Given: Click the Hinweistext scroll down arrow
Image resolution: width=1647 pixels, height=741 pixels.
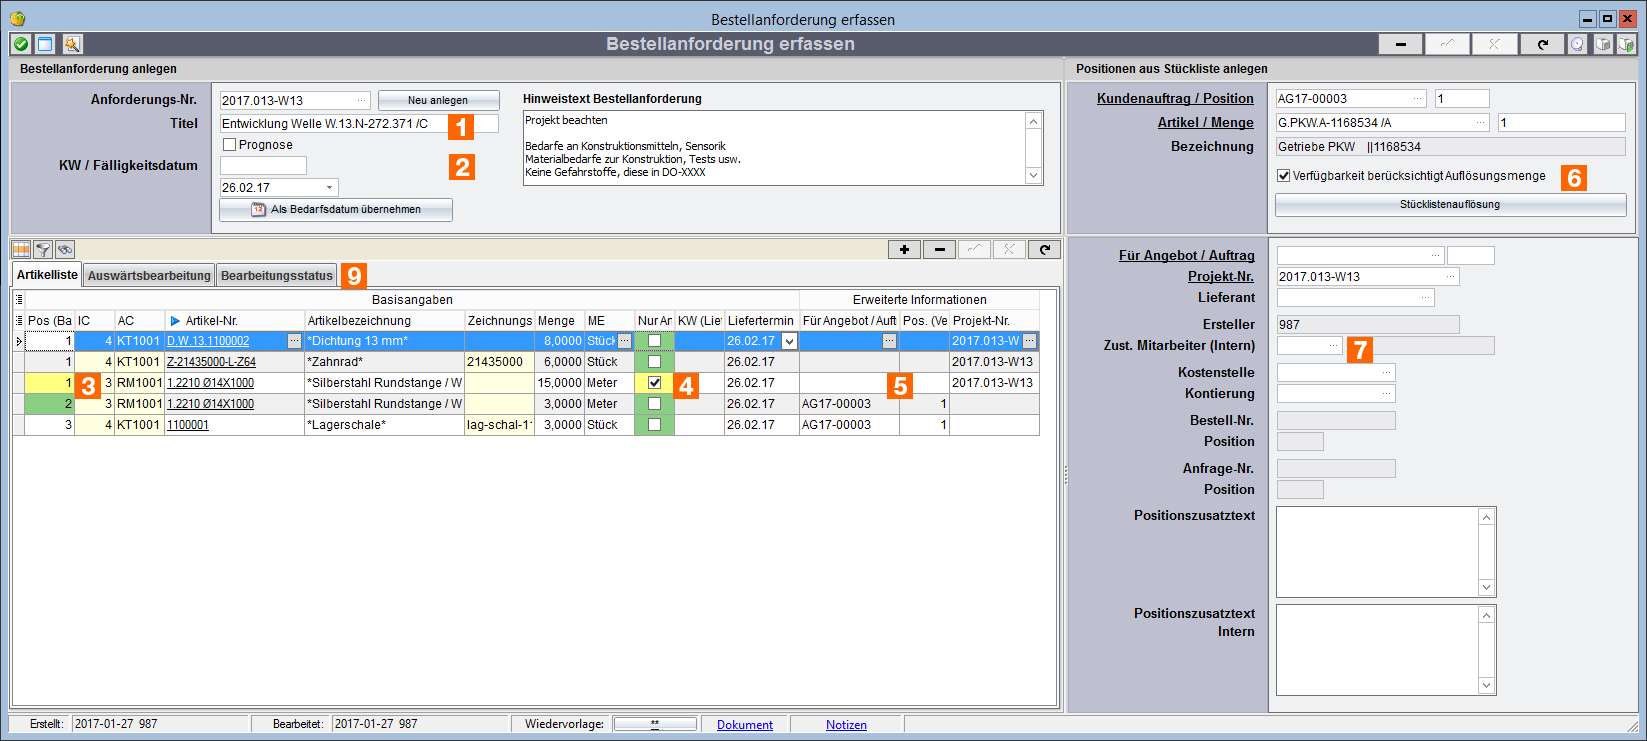Looking at the screenshot, I should tap(1034, 176).
